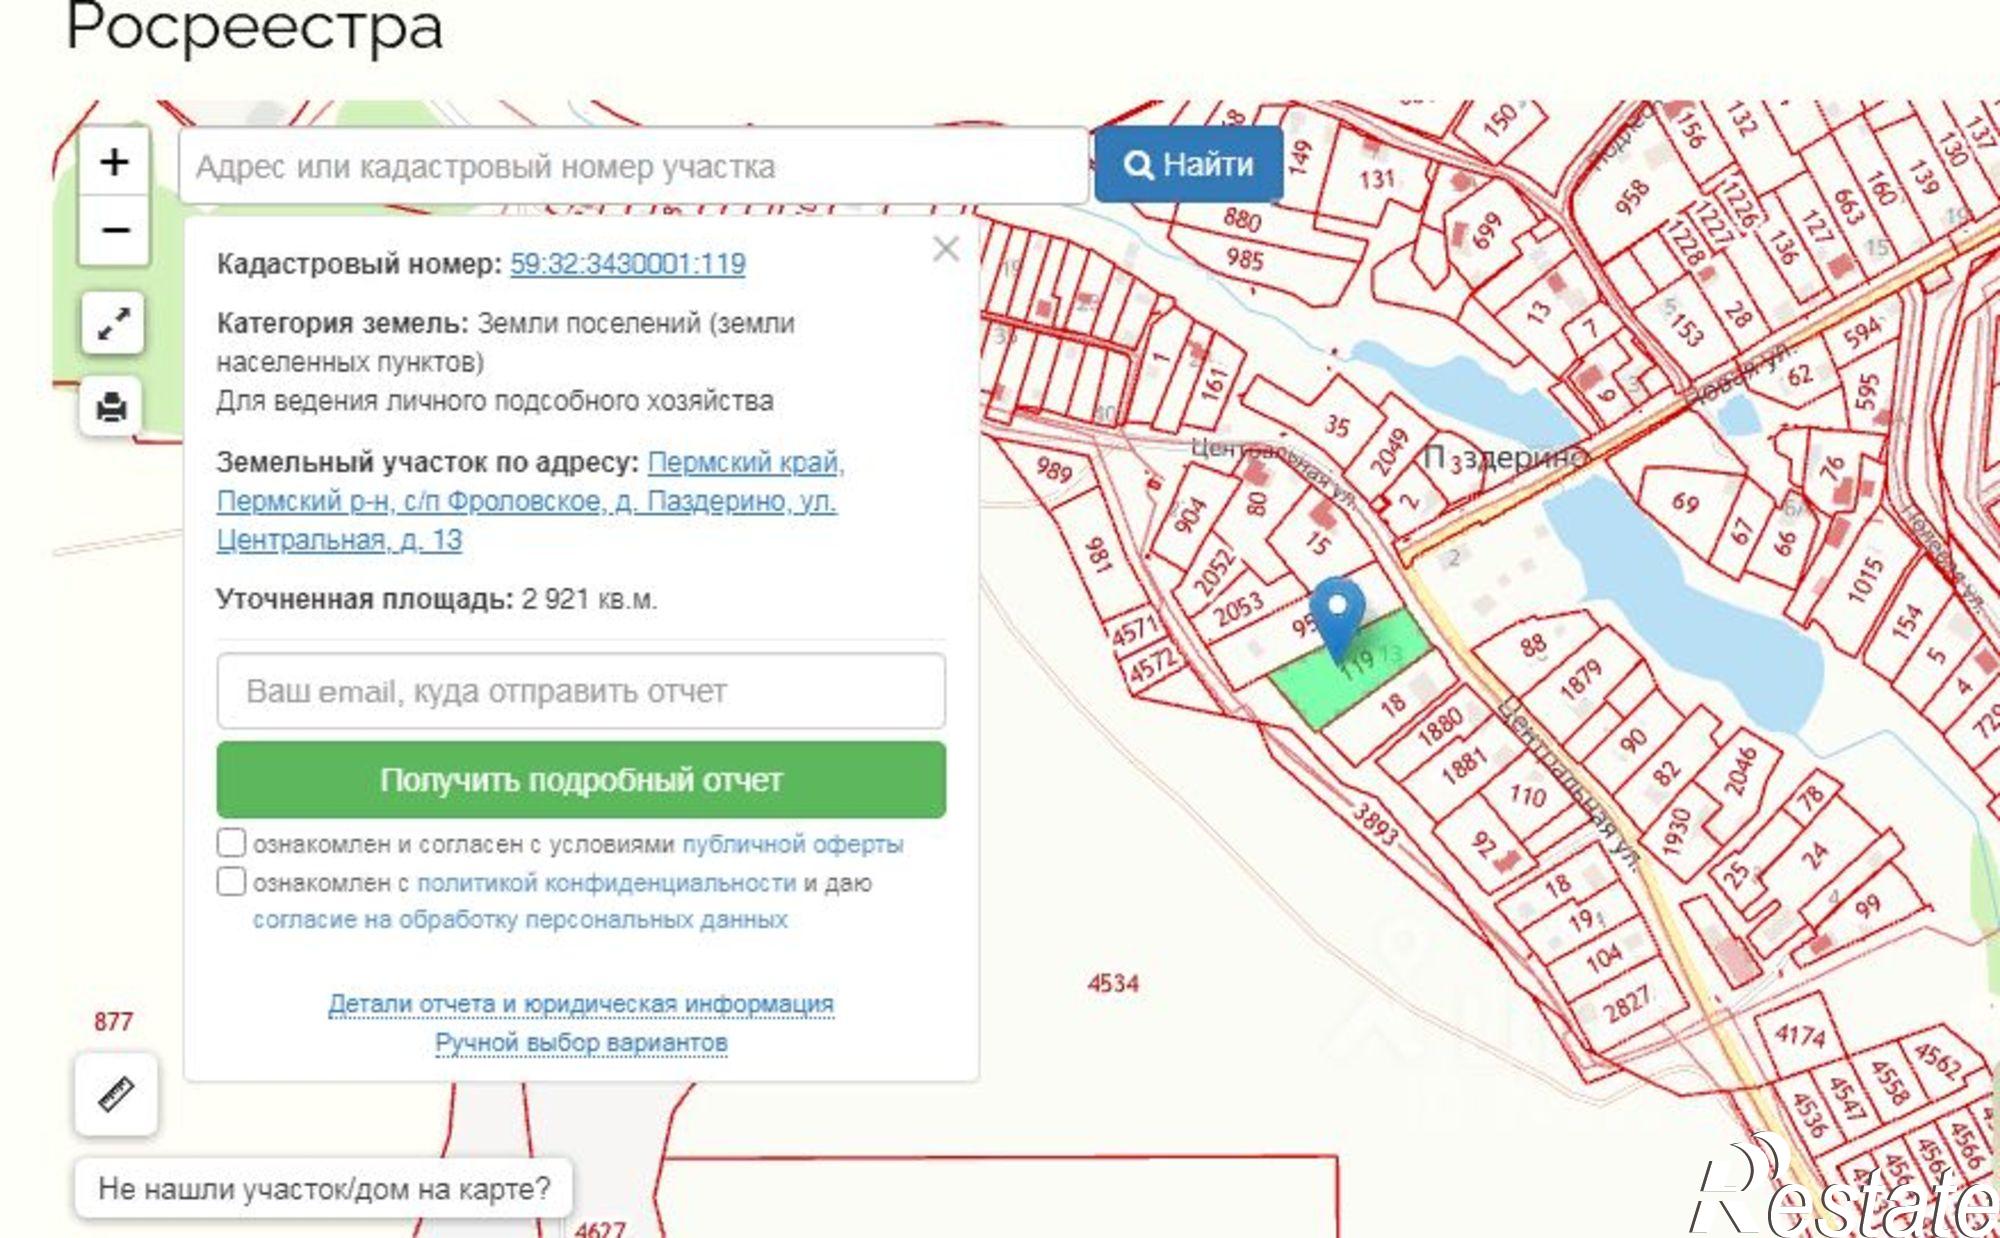Image resolution: width=2000 pixels, height=1238 pixels.
Task: Select parcel 99 on the map
Action: (x=1867, y=906)
